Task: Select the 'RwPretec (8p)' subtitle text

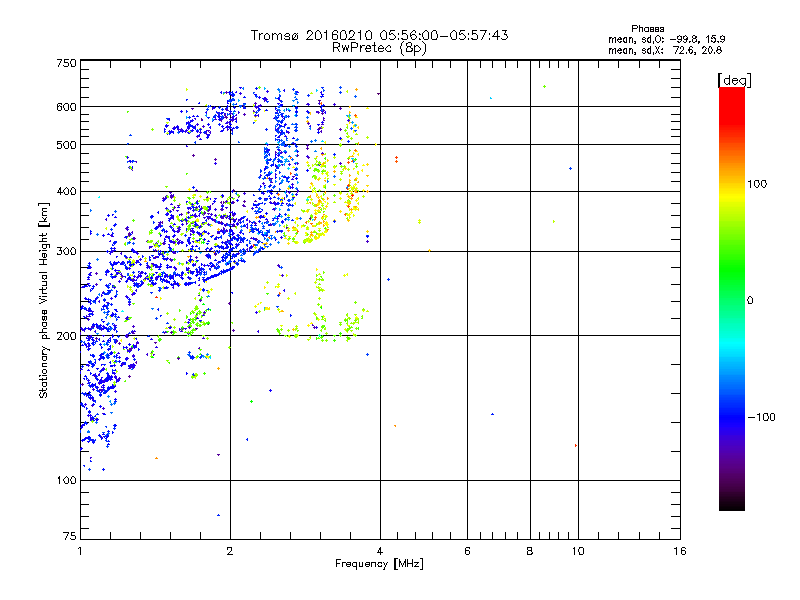Action: click(x=379, y=48)
